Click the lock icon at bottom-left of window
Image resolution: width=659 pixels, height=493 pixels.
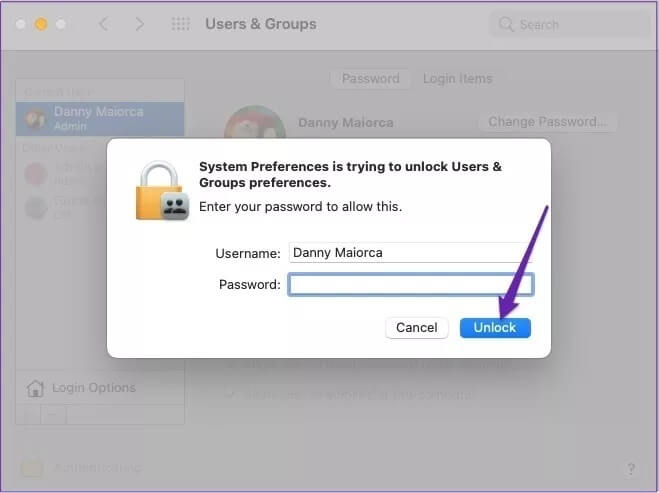pos(32,467)
